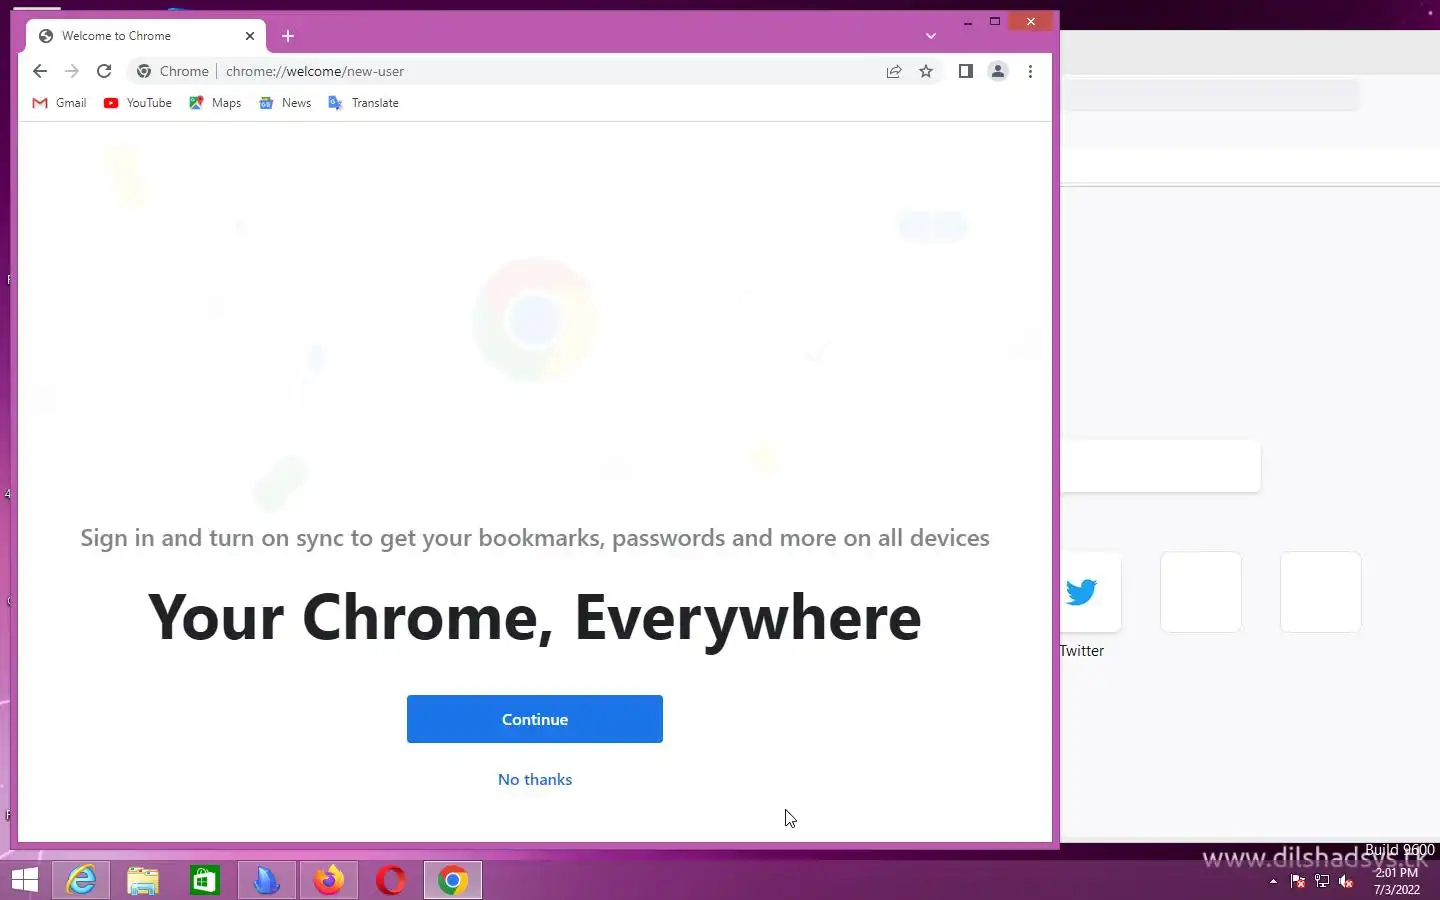The height and width of the screenshot is (900, 1440).
Task: Launch Internet Explorer from taskbar
Action: [81, 880]
